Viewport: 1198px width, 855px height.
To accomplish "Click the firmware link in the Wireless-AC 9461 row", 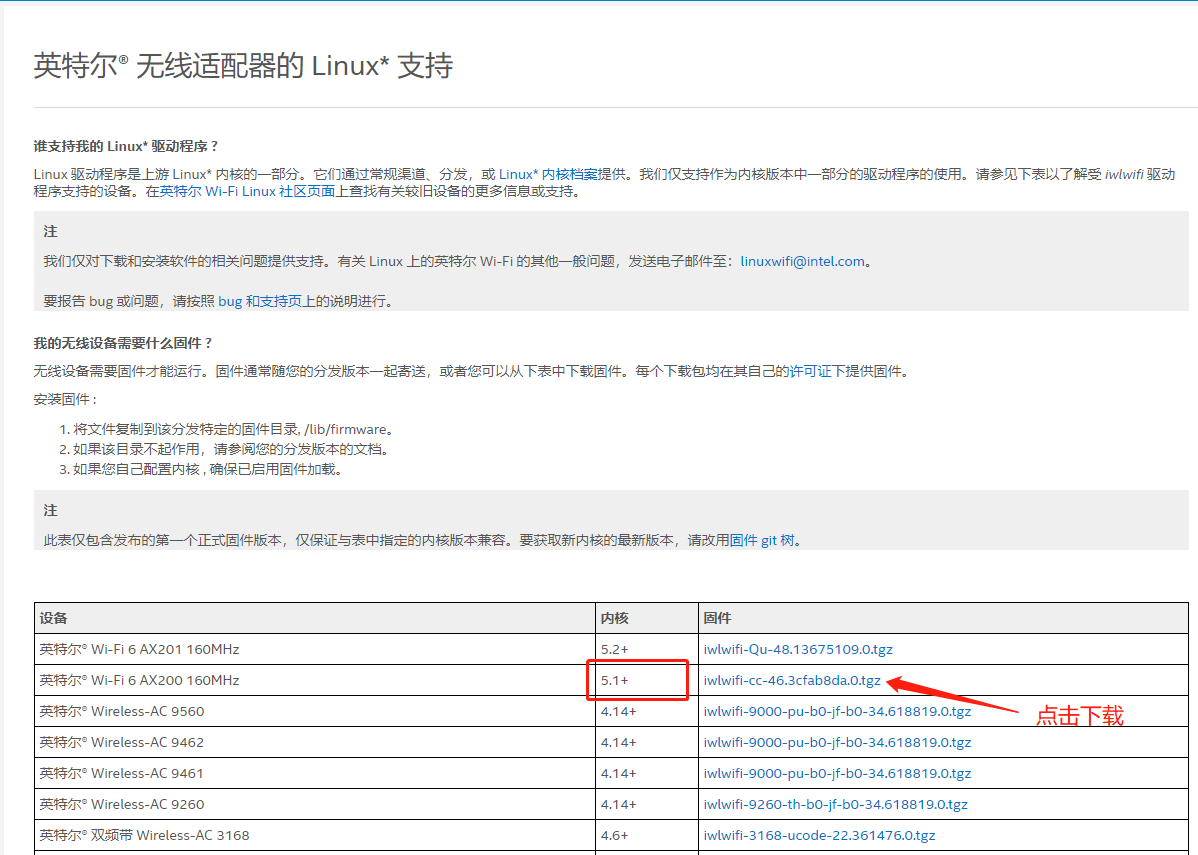I will [x=837, y=773].
